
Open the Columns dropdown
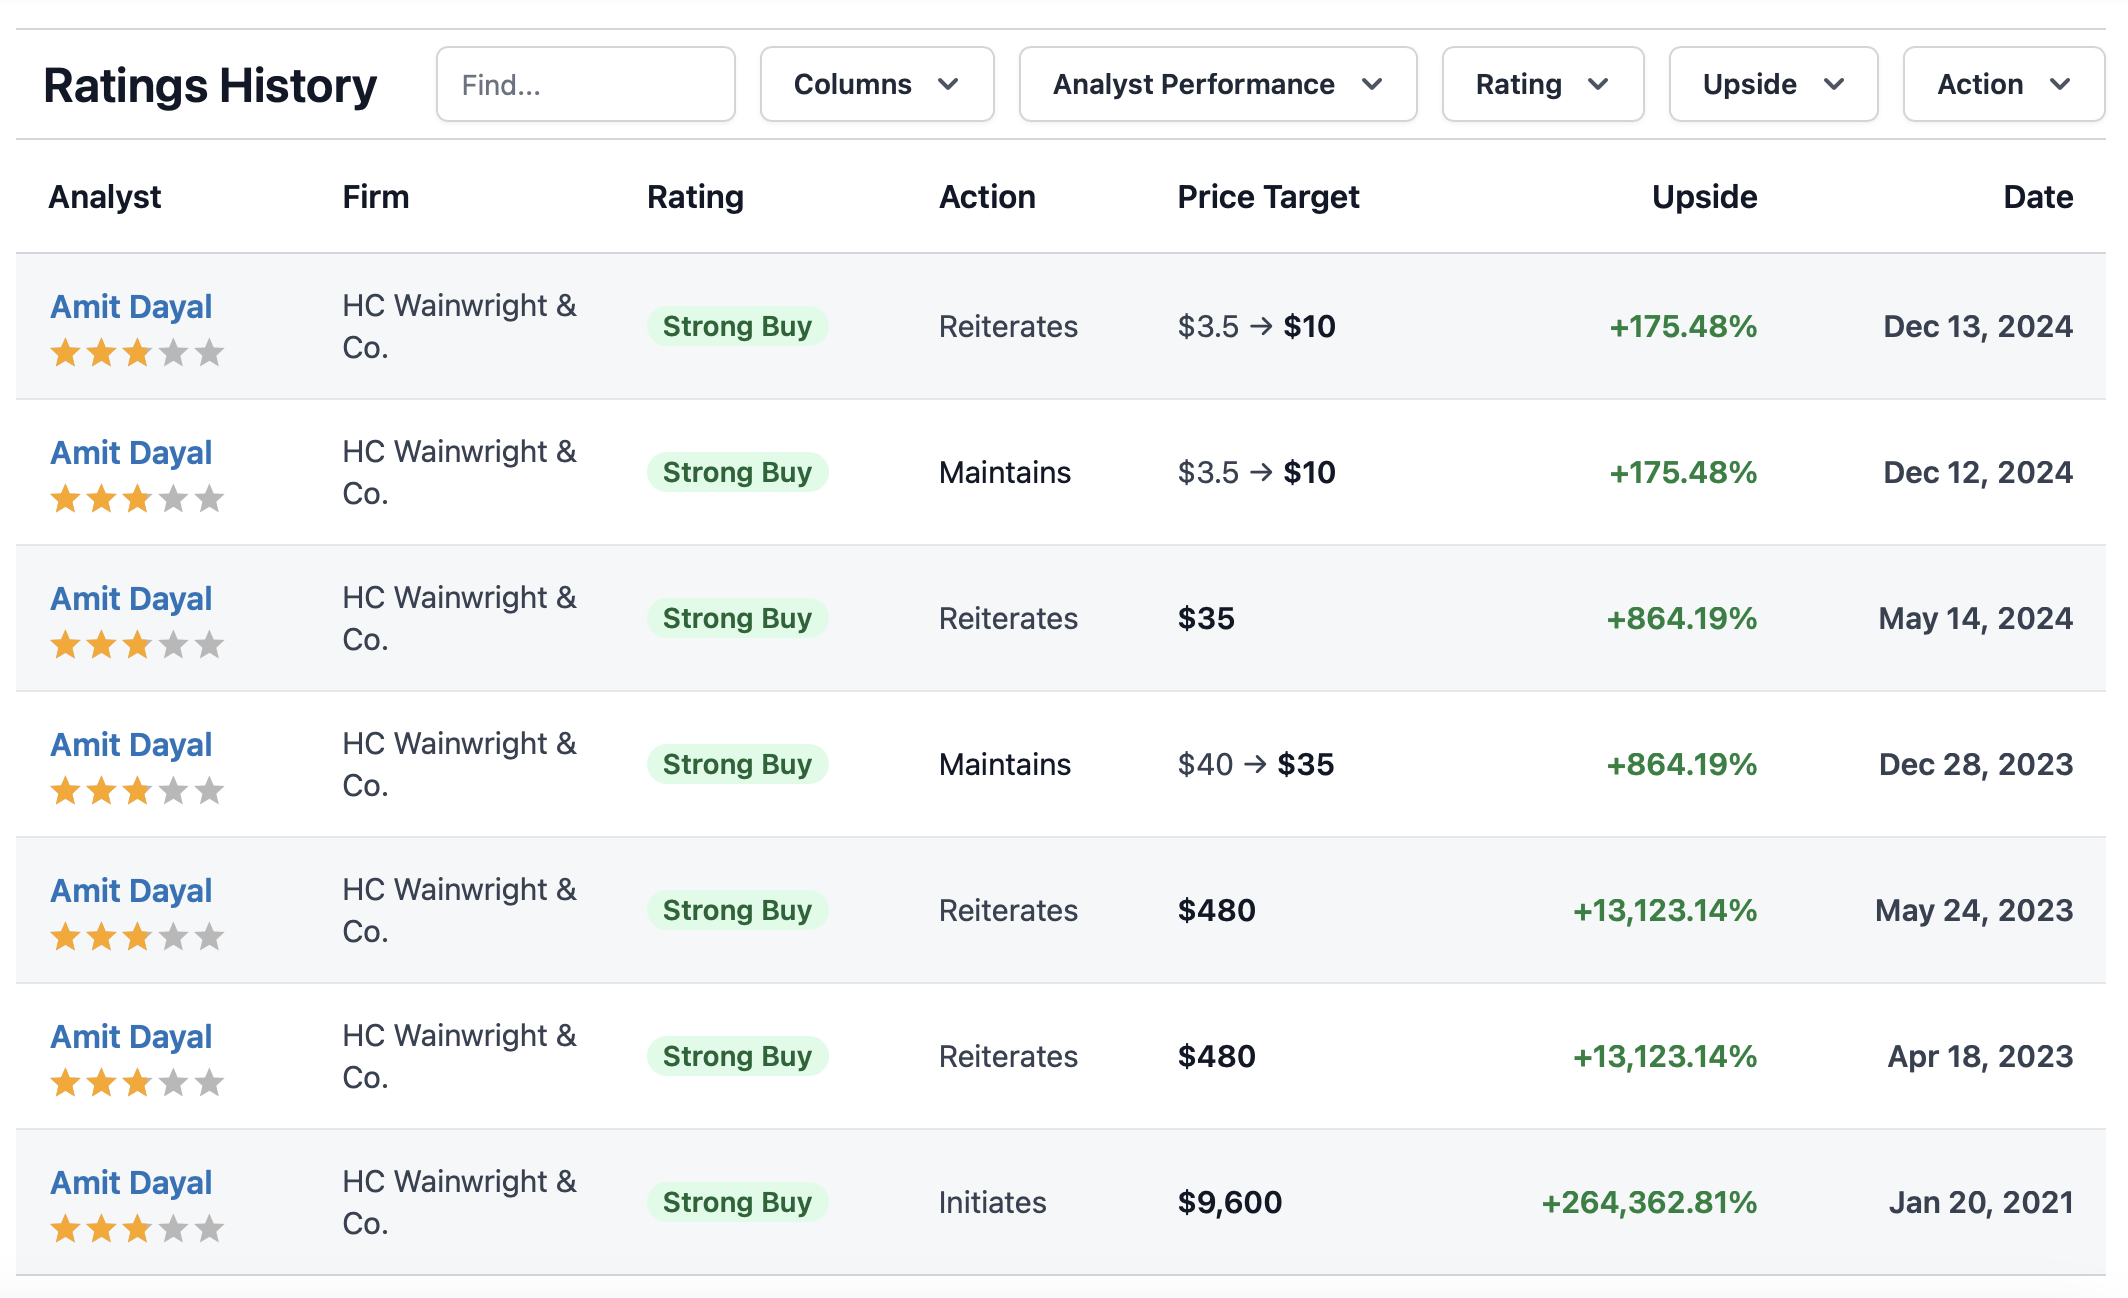click(x=876, y=85)
